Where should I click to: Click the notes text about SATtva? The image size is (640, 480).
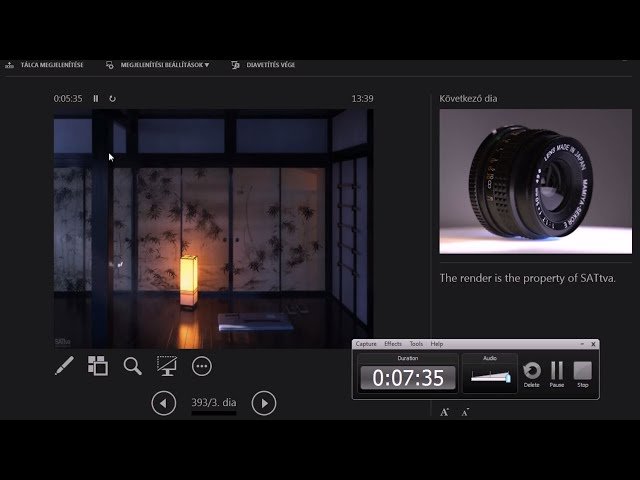tap(527, 278)
